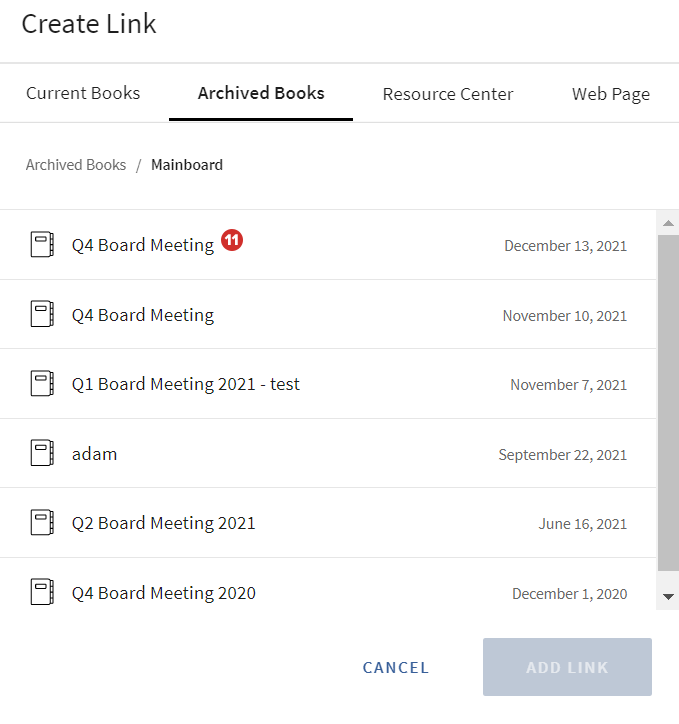The image size is (679, 724).
Task: Switch to the Current Books tab
Action: point(83,94)
